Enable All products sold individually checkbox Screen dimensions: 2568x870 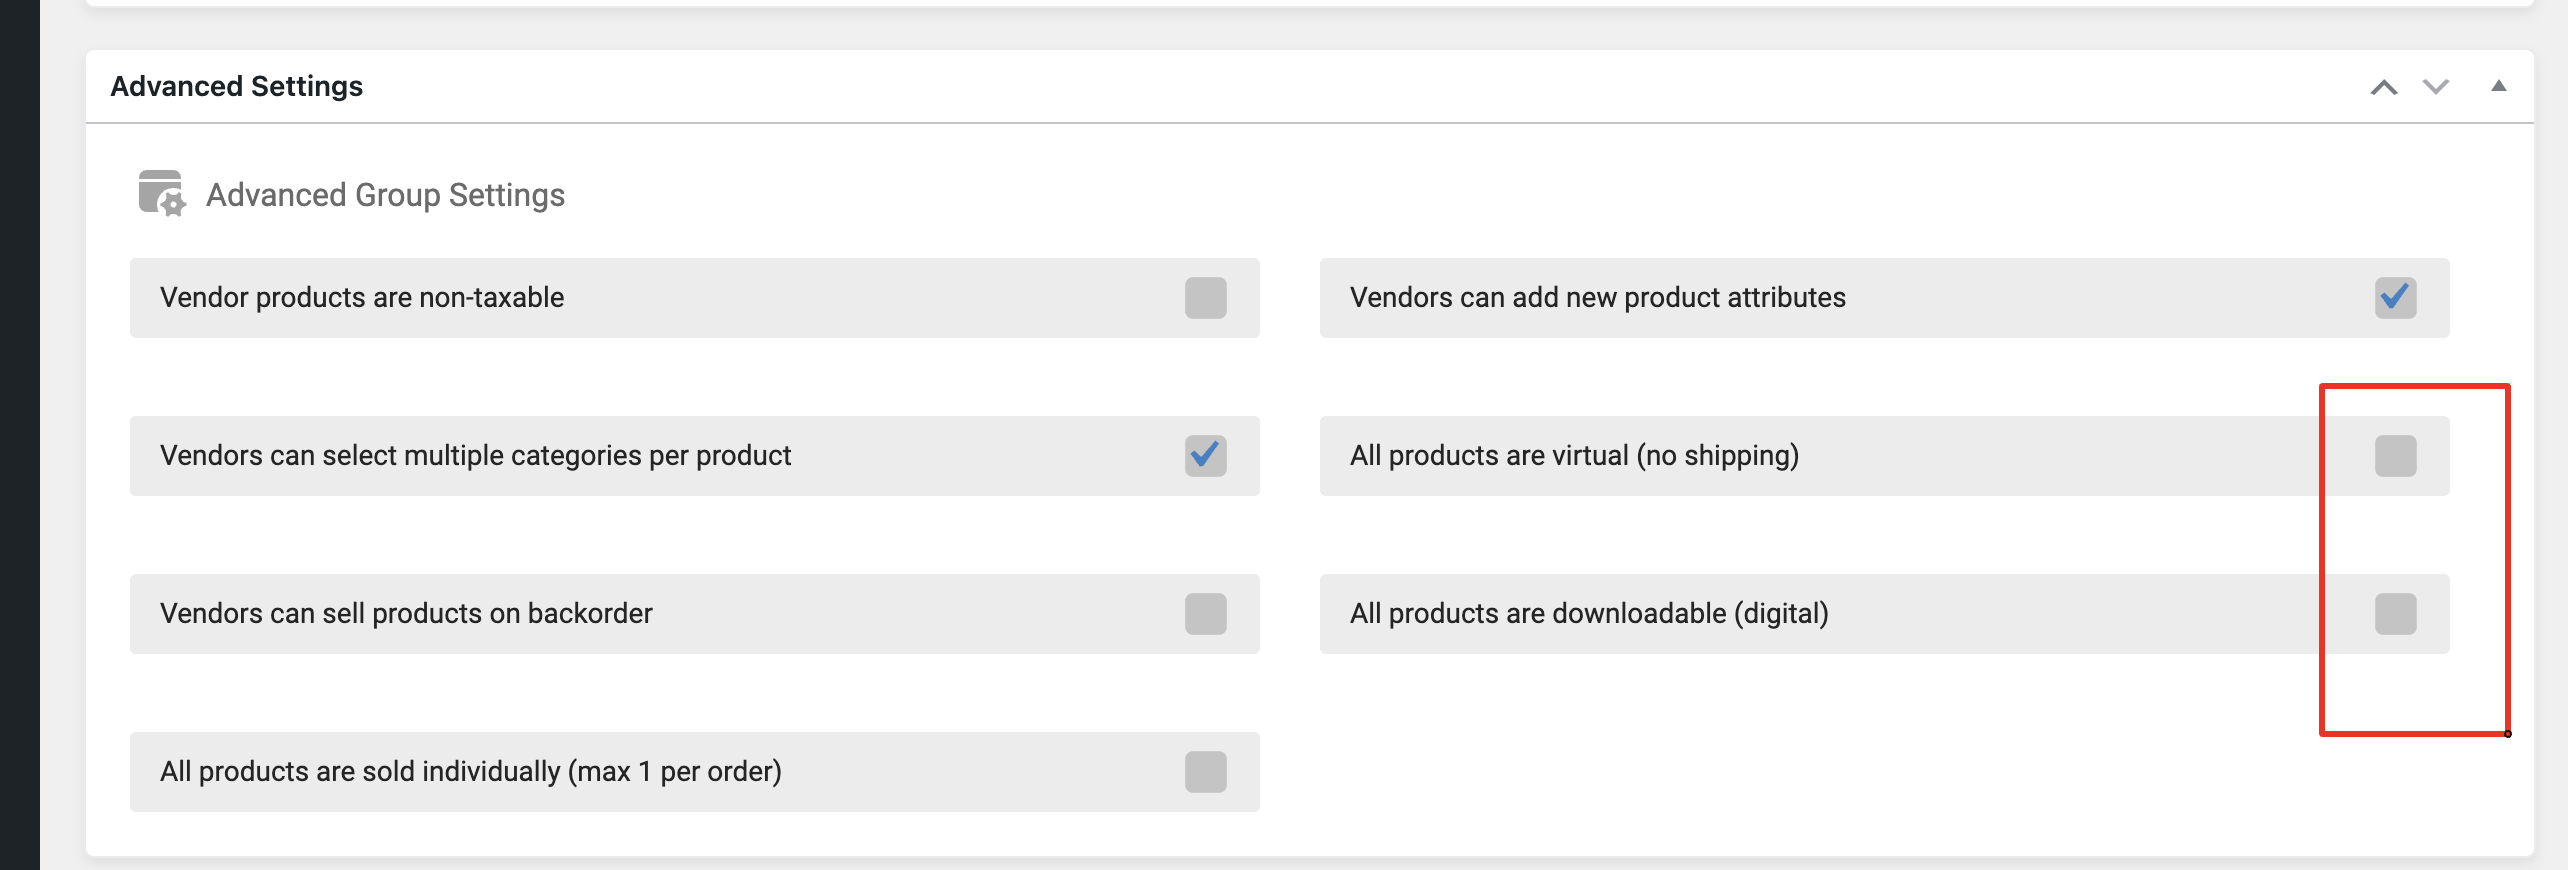(1206, 772)
